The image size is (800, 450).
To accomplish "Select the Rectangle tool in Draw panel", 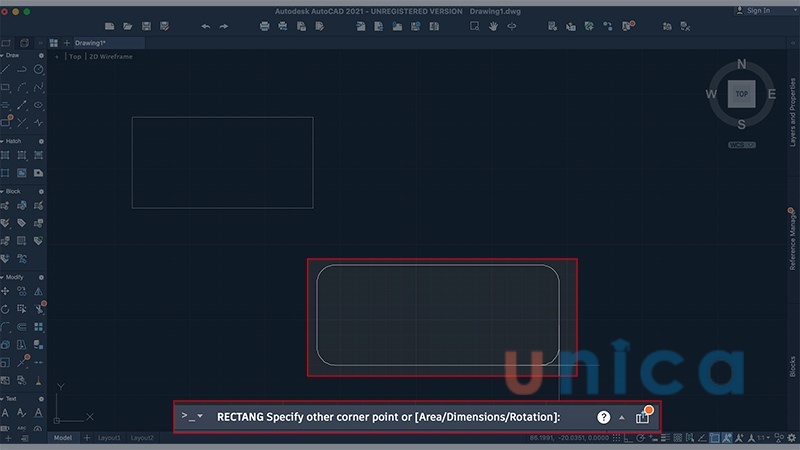I will click(x=5, y=87).
